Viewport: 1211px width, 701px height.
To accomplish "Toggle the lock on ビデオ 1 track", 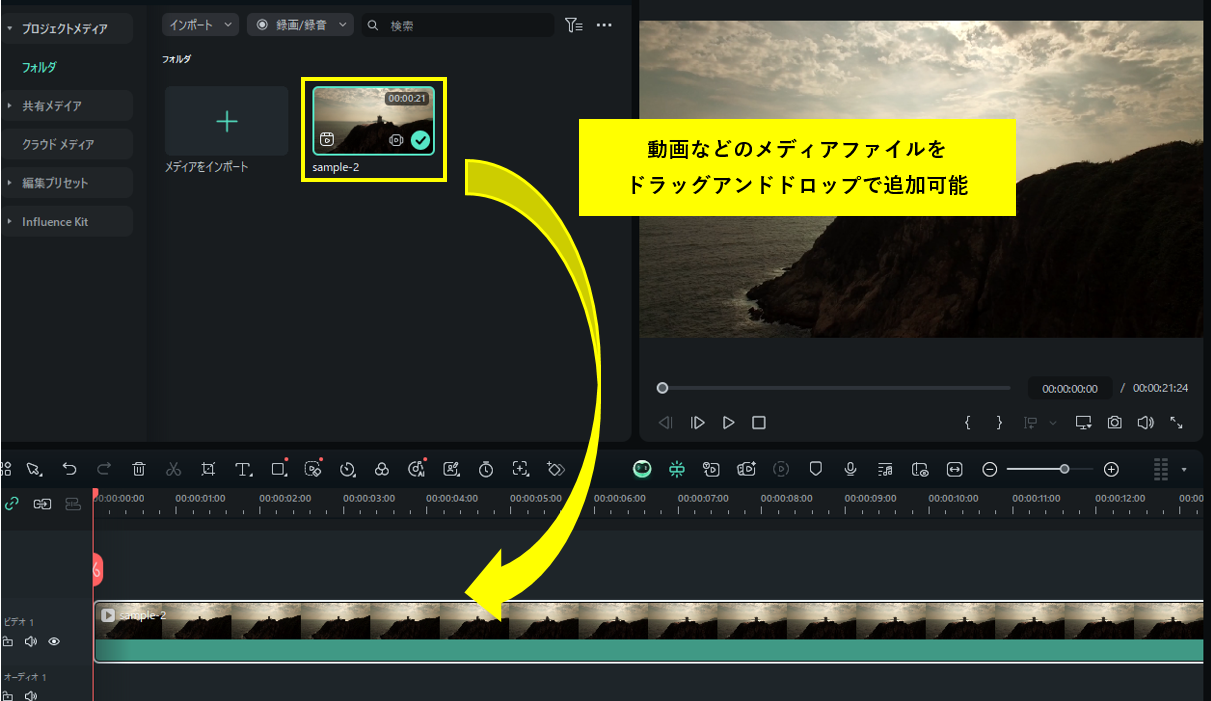I will coord(8,642).
